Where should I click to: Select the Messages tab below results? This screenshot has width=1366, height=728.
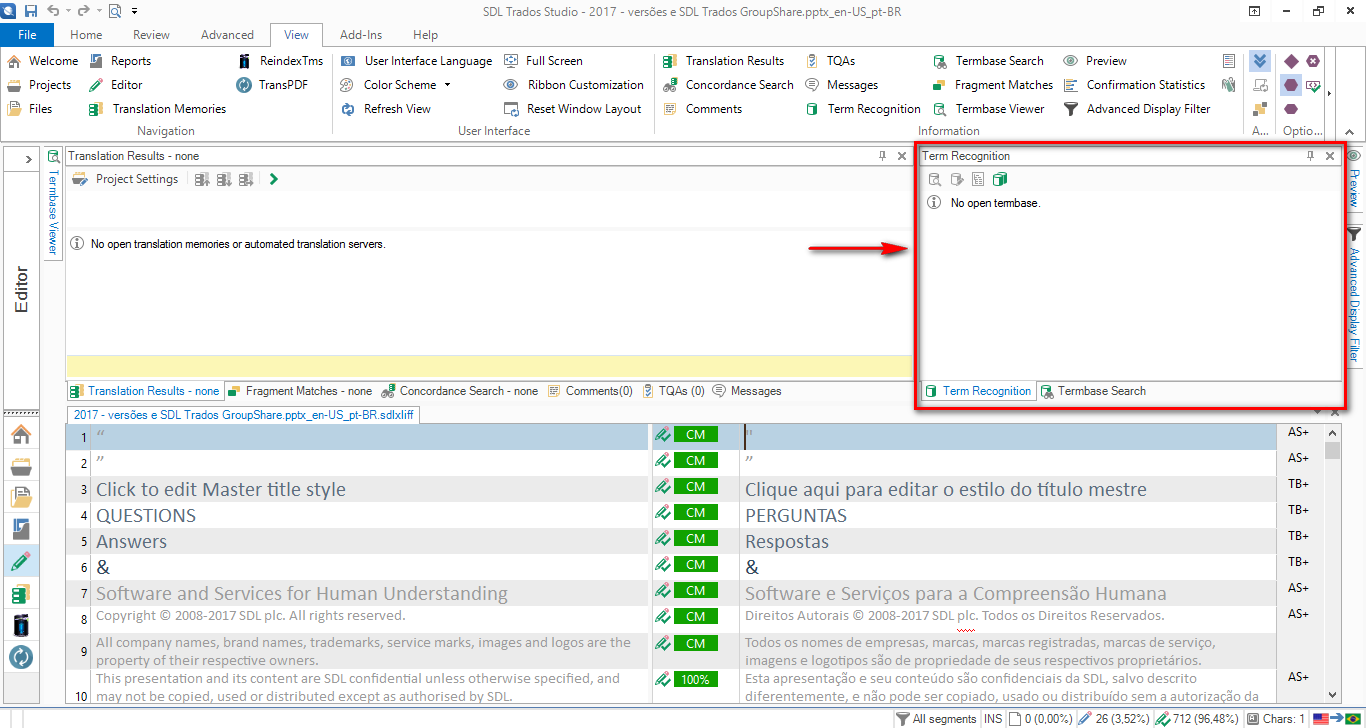click(x=747, y=391)
